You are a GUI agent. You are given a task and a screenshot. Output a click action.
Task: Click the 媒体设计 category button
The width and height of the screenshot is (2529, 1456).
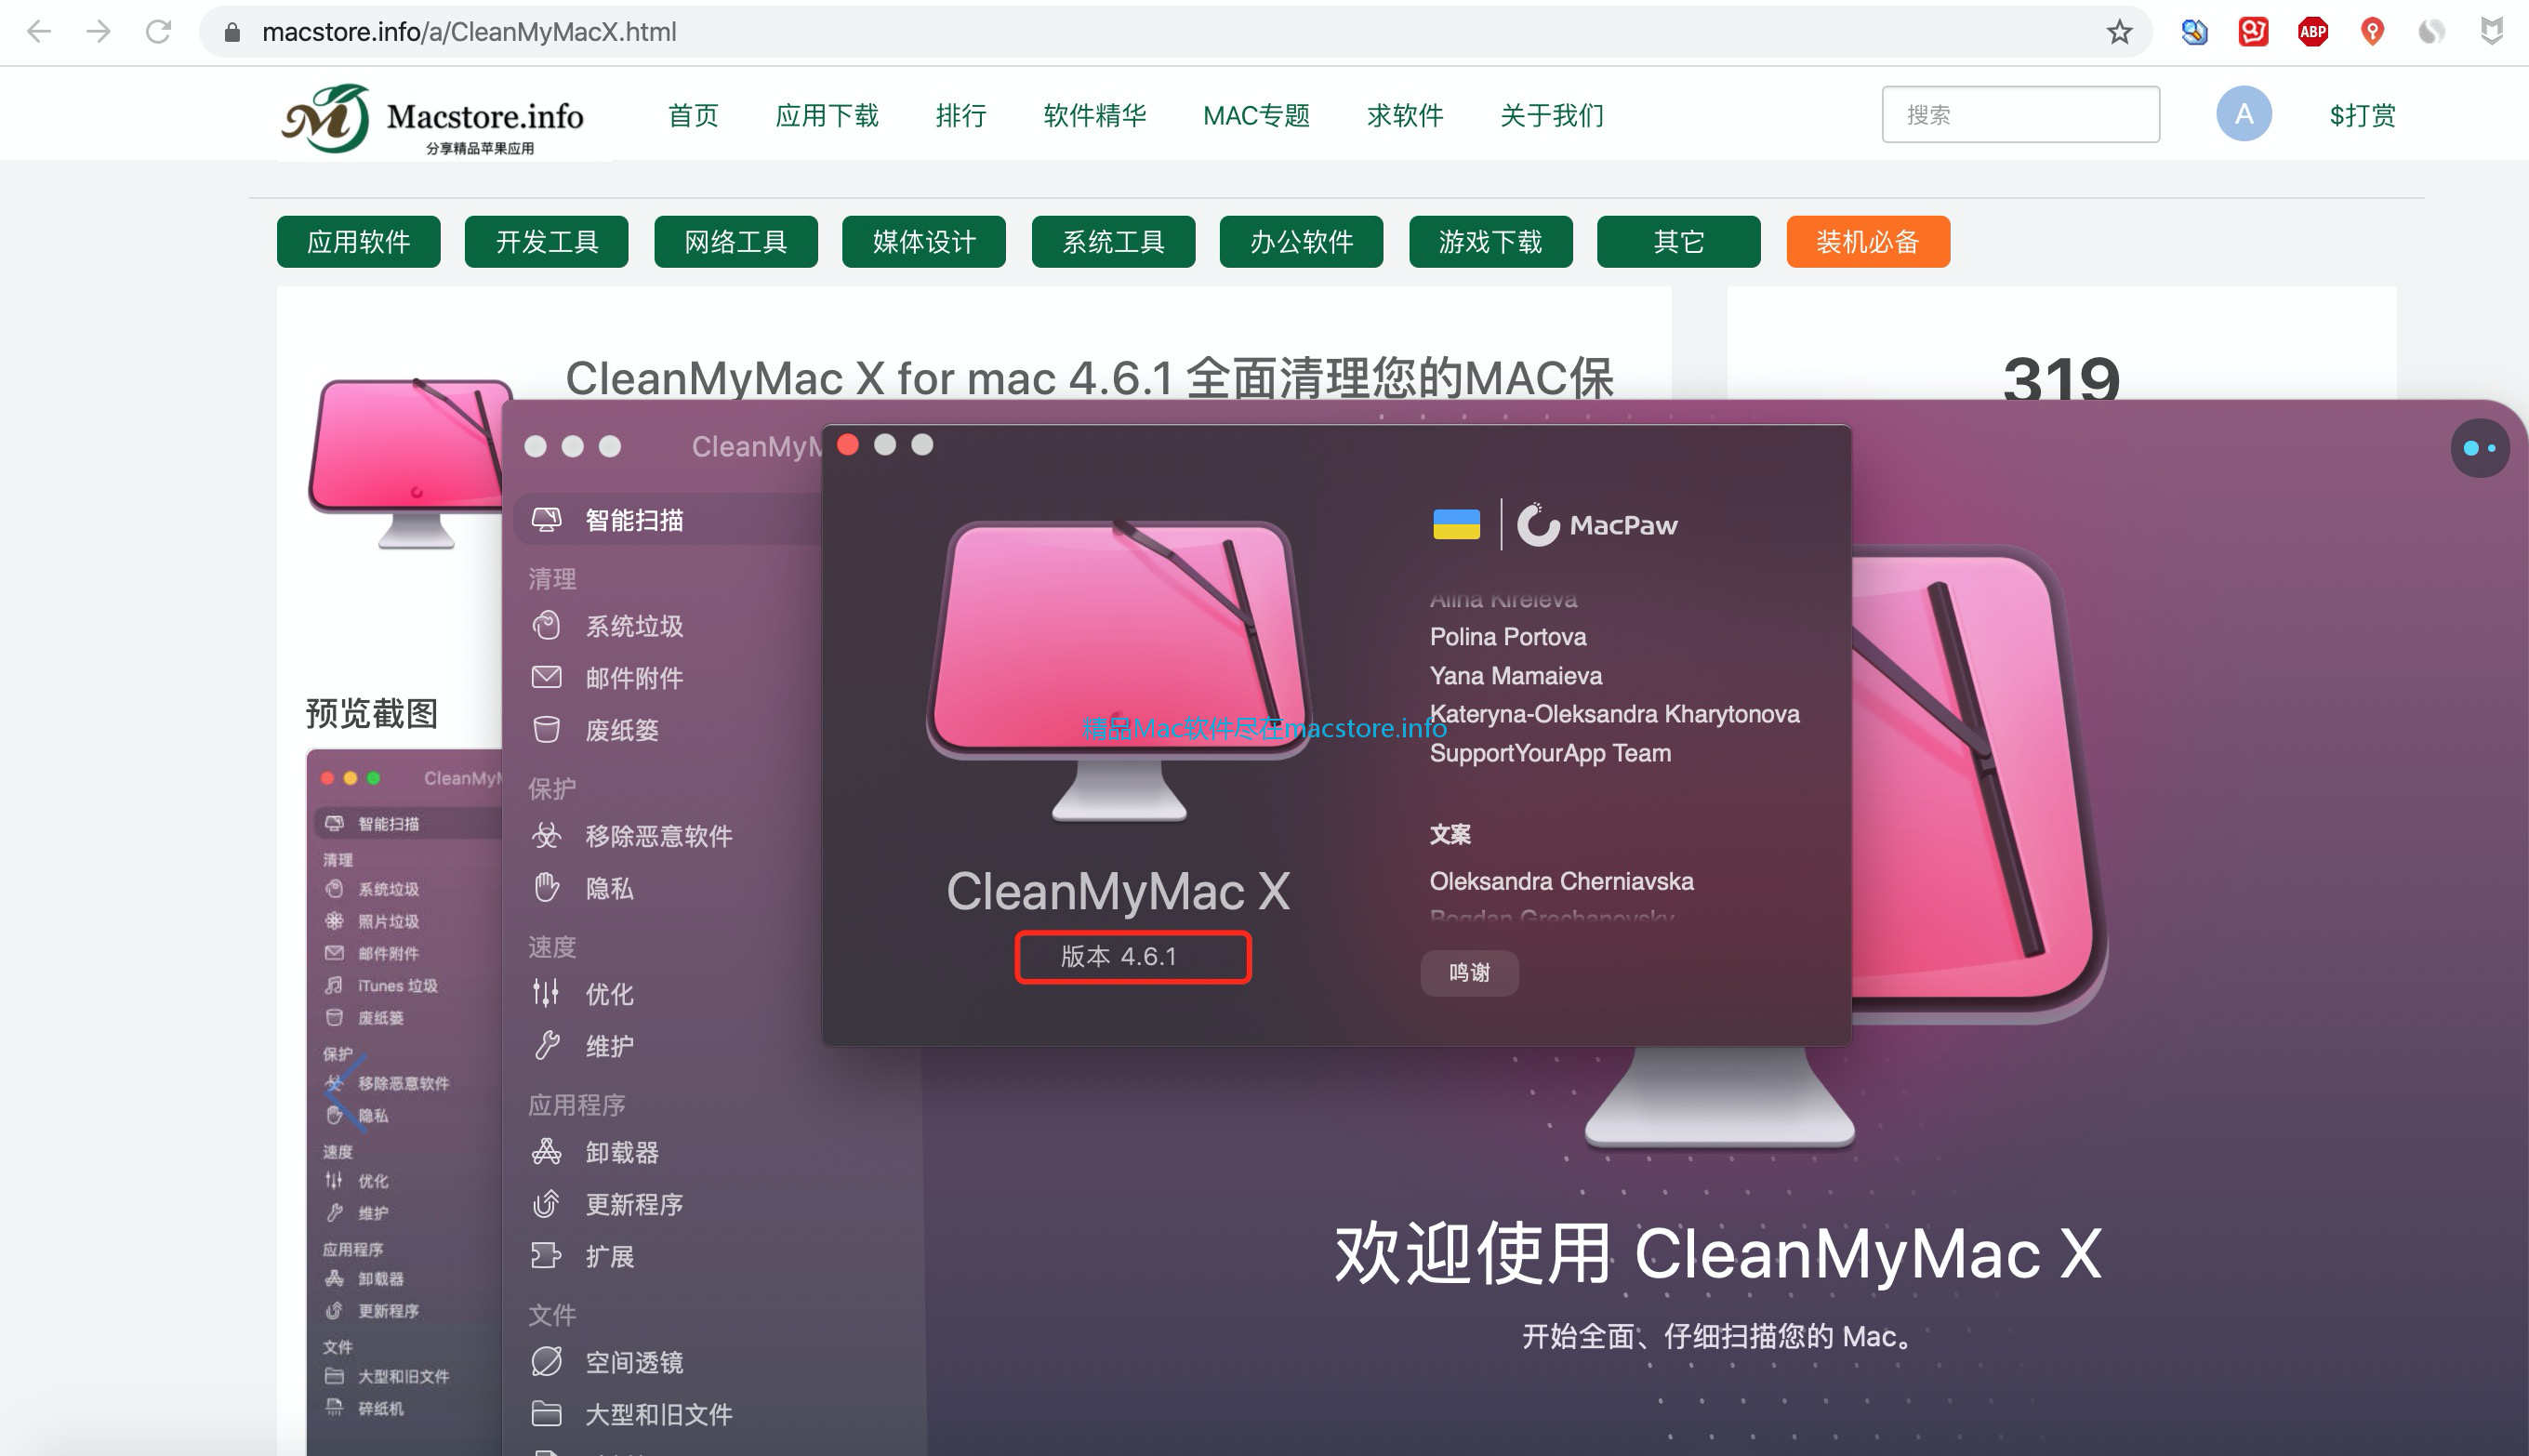[x=924, y=241]
